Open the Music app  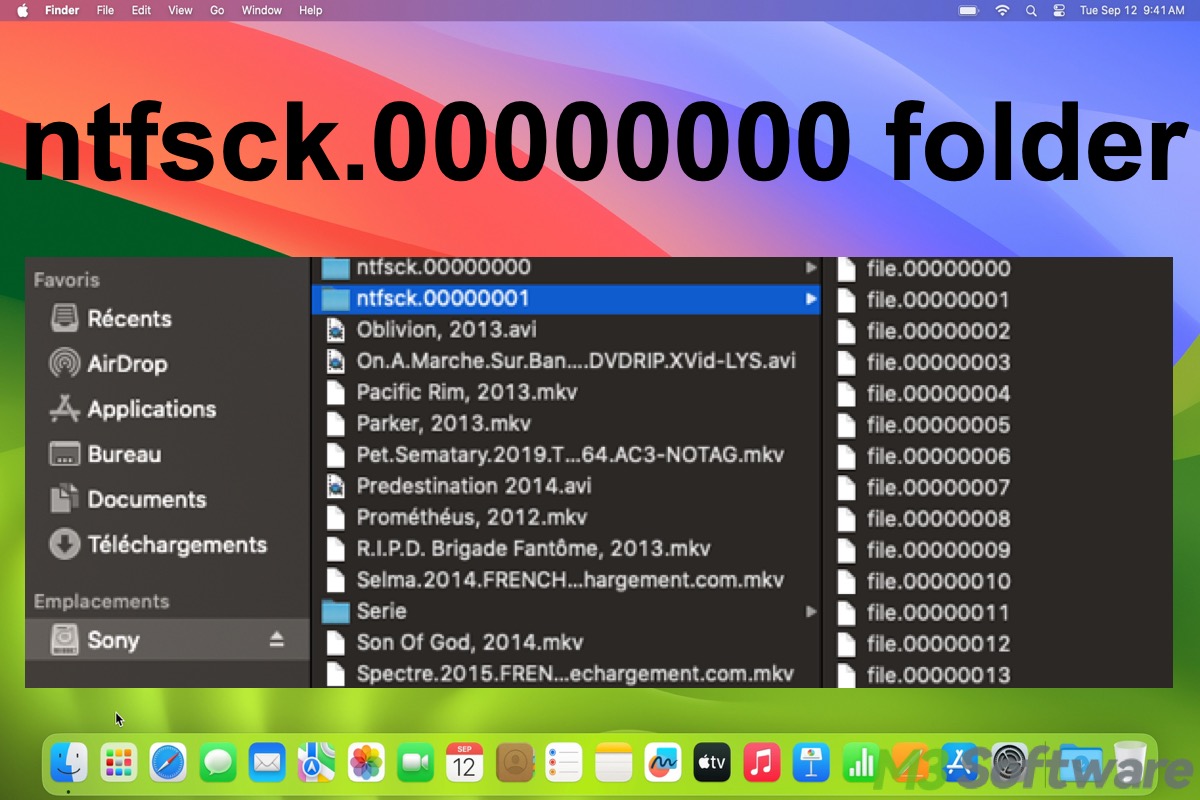761,762
